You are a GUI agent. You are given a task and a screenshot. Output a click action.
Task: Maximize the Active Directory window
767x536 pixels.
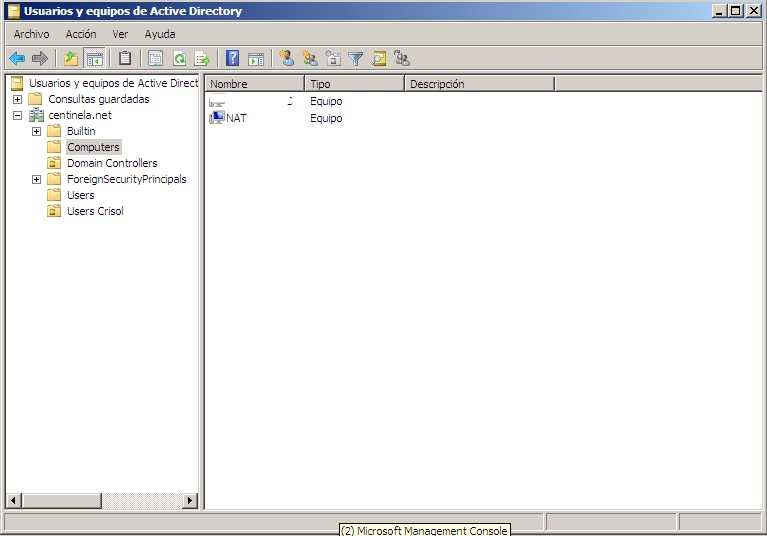point(735,11)
